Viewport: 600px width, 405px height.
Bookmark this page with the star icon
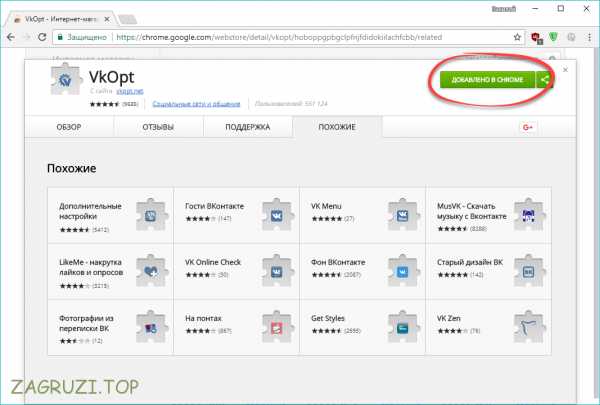517,37
